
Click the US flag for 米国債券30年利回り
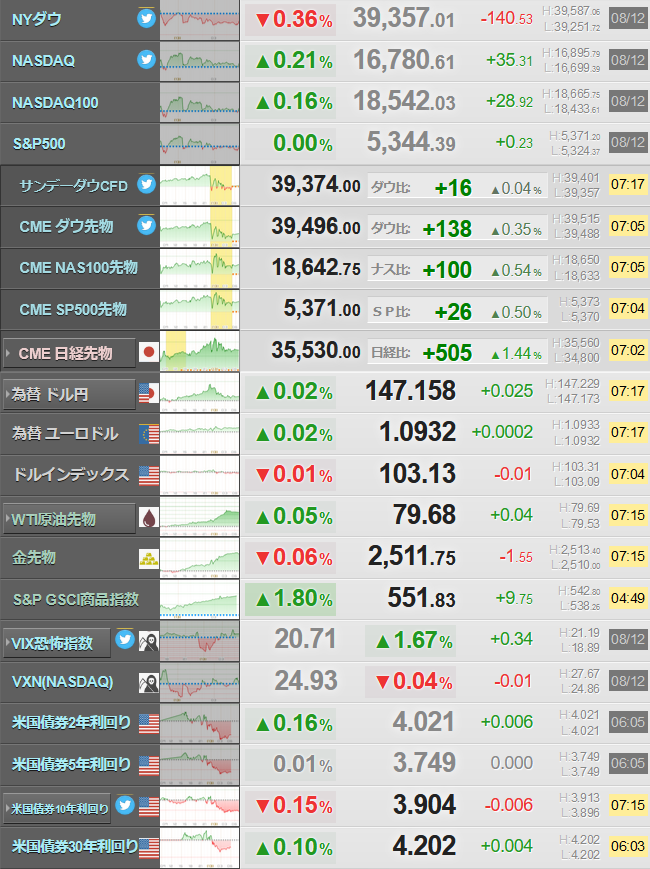click(x=149, y=848)
